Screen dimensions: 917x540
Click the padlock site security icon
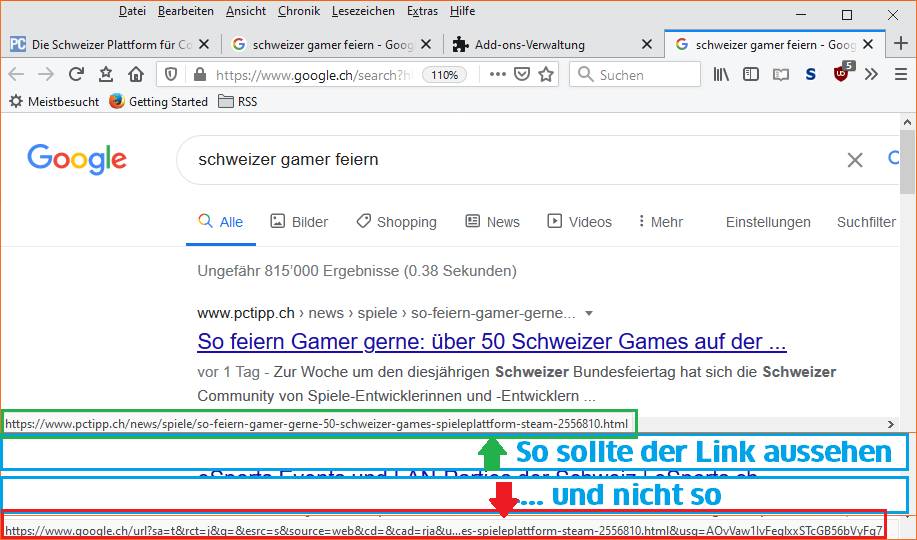click(x=199, y=74)
